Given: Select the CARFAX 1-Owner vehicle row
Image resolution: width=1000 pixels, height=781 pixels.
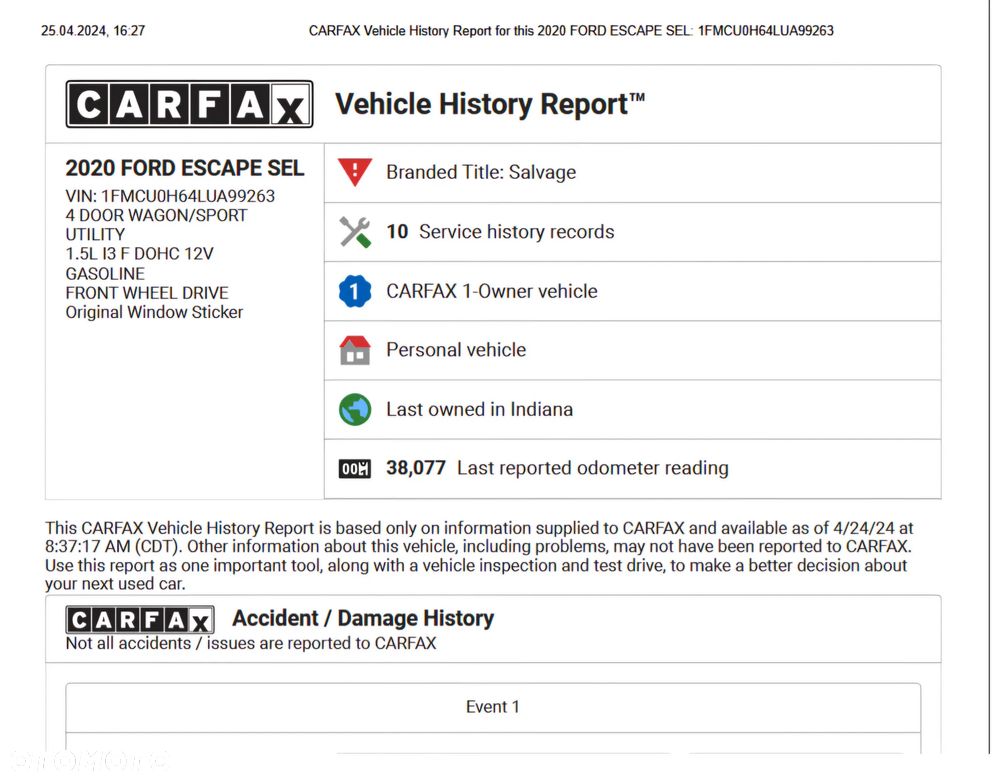Looking at the screenshot, I should (x=492, y=291).
